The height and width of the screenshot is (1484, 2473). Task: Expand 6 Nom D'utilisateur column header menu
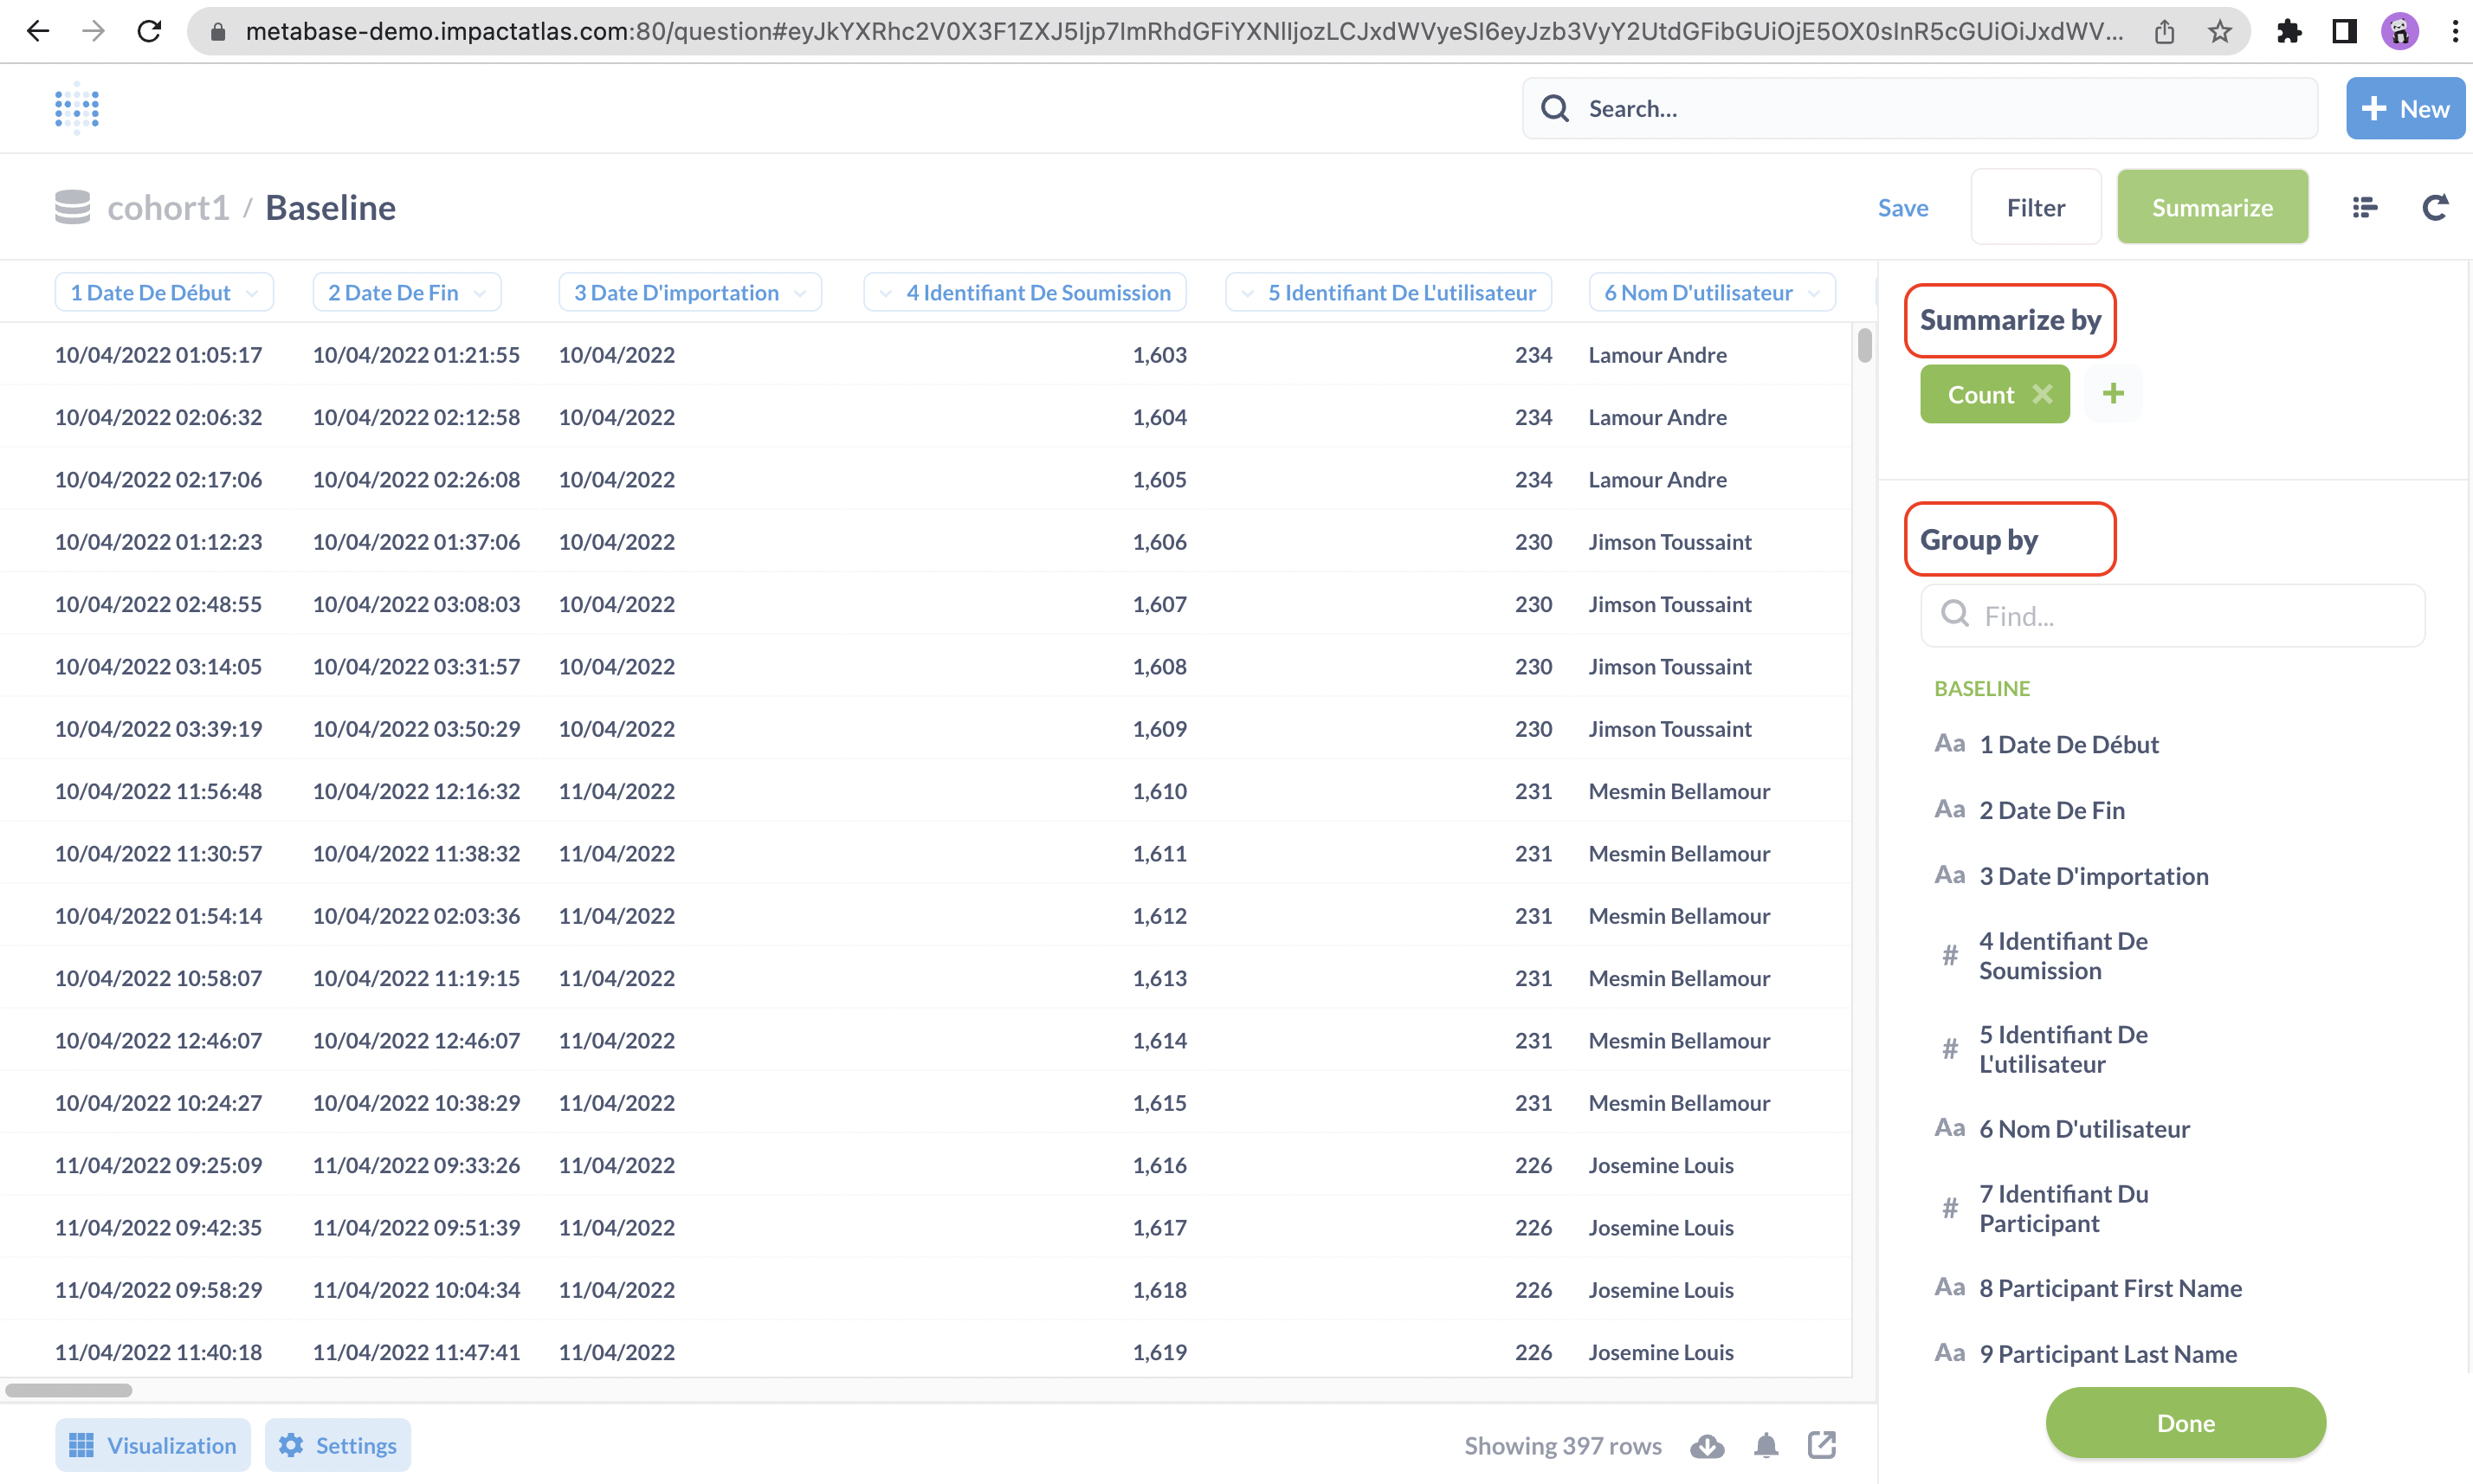[x=1711, y=293]
